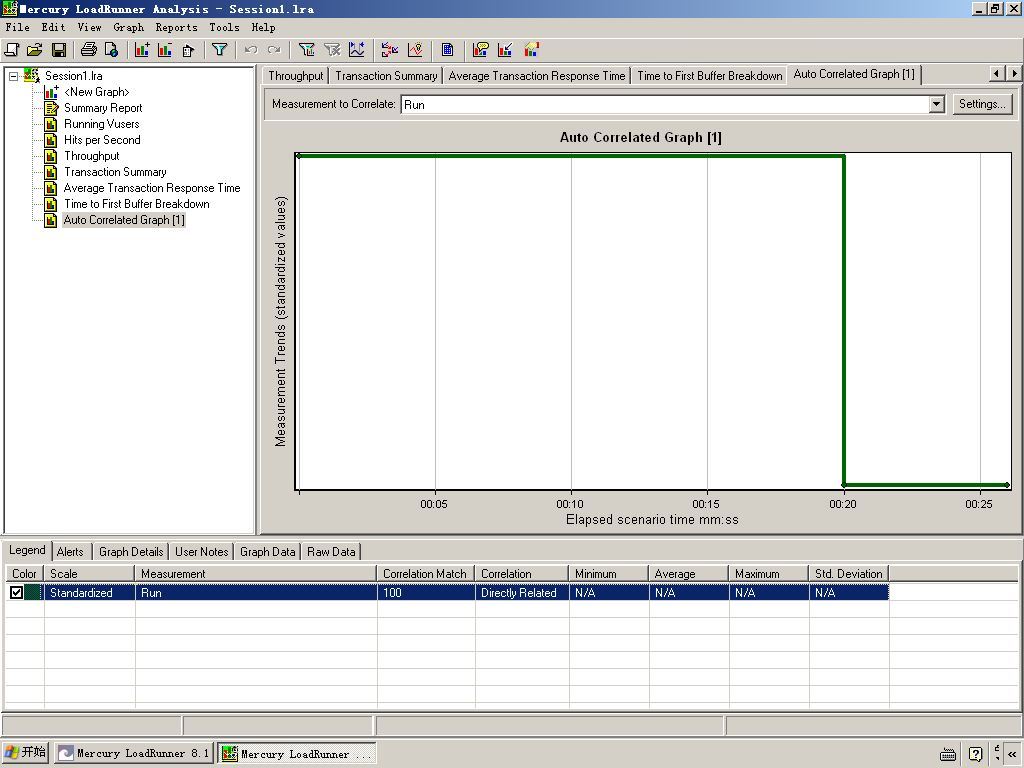
Task: Click the funnel-with-chart graph filter icon
Action: [306, 50]
